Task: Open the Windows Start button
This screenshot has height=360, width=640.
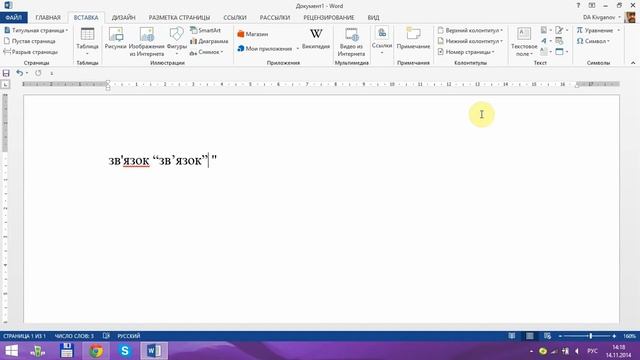Action: point(11,351)
